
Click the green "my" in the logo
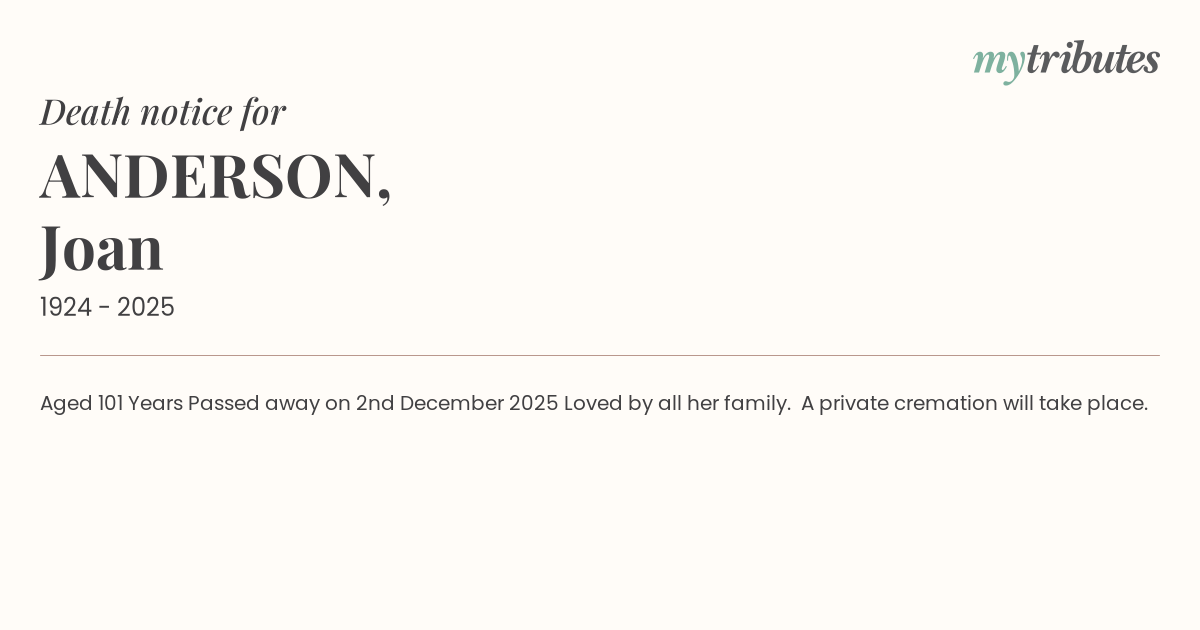998,62
